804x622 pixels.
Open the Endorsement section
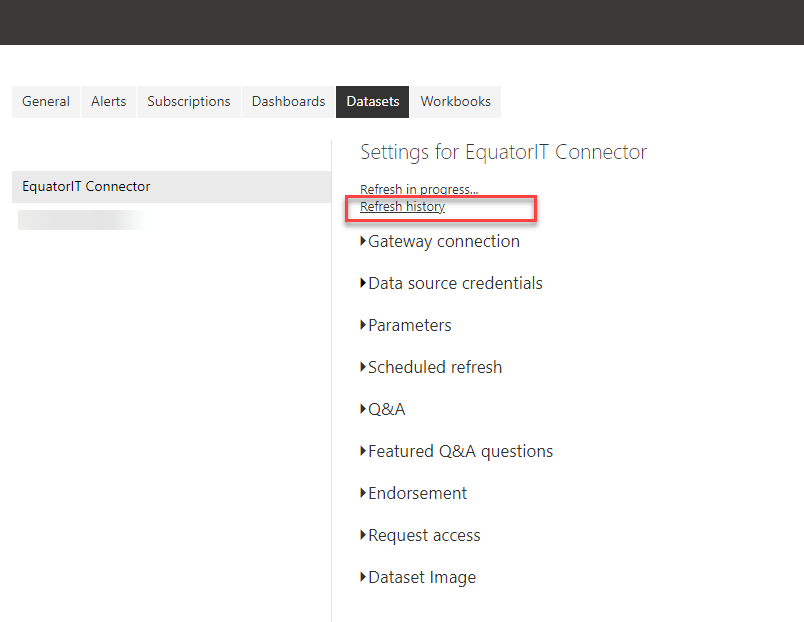pos(417,493)
